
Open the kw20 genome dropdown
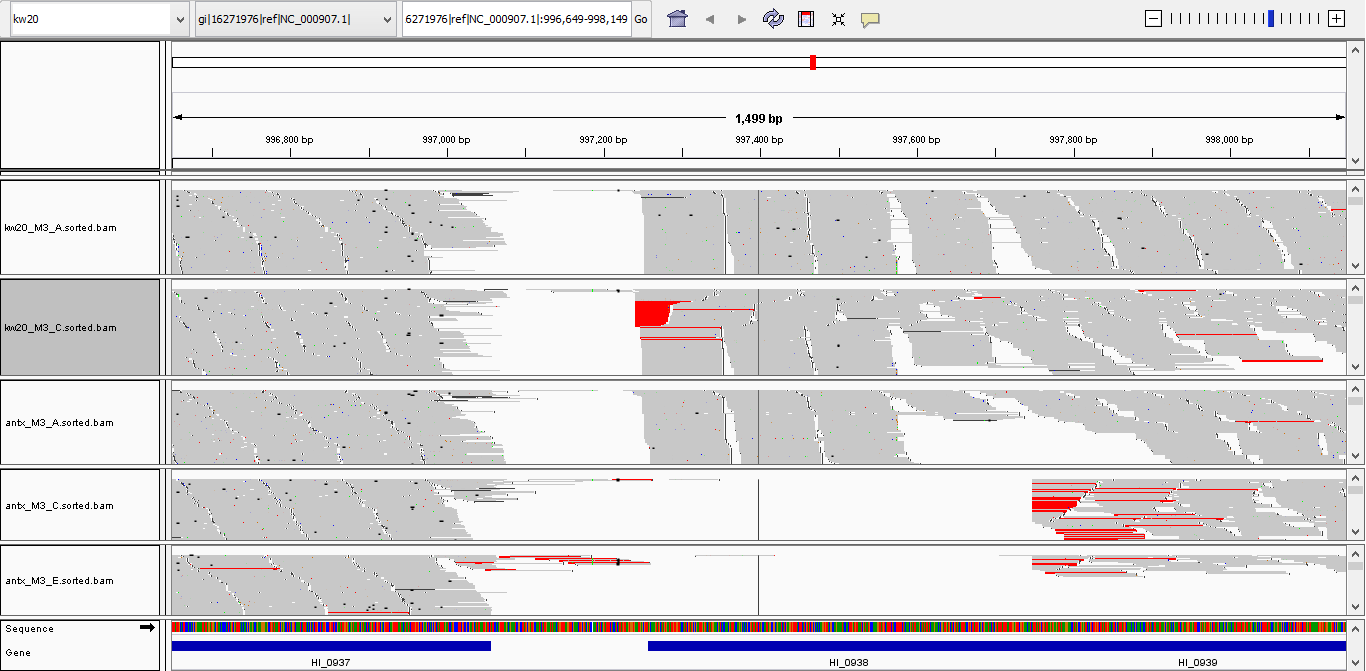click(98, 19)
